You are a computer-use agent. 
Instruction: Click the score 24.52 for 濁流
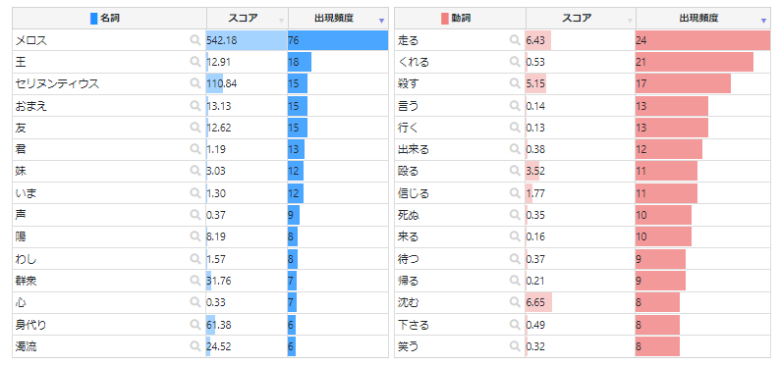[219, 347]
